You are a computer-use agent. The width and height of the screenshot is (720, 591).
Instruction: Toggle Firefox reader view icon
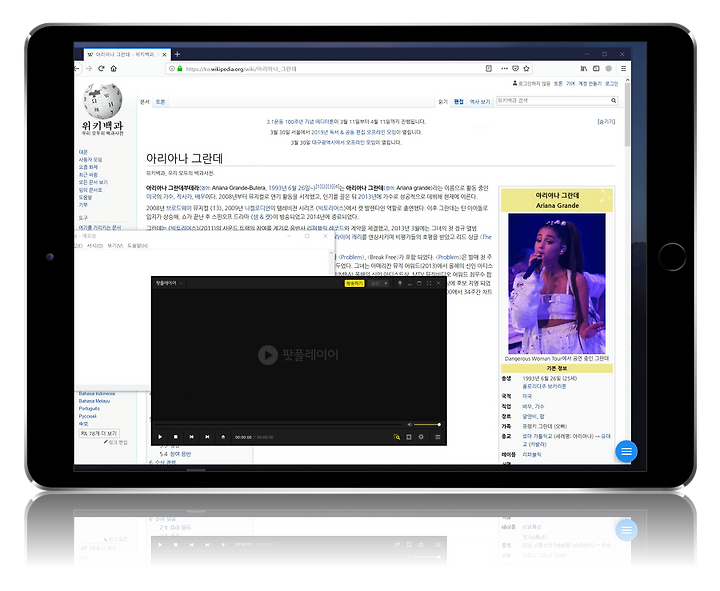point(489,68)
